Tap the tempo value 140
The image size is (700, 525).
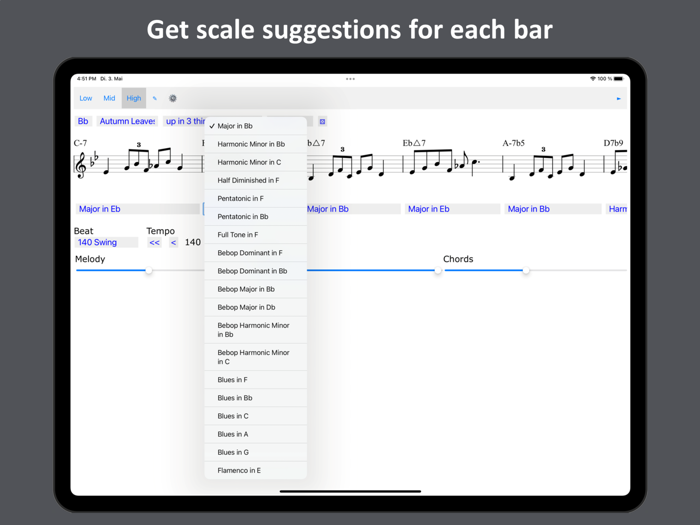point(193,242)
